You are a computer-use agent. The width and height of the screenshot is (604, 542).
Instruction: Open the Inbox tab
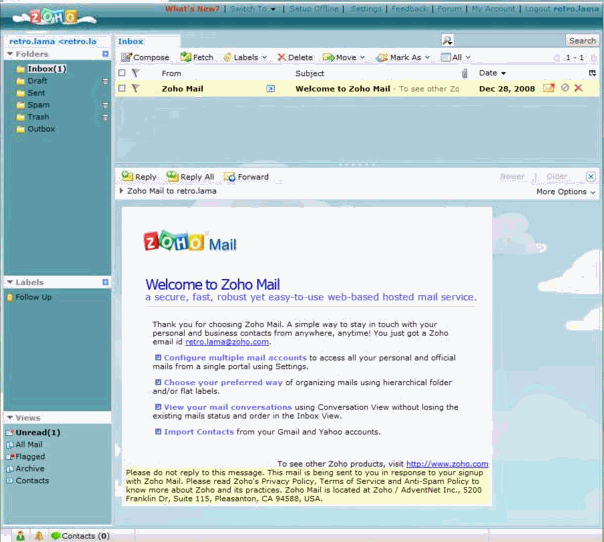pos(131,41)
